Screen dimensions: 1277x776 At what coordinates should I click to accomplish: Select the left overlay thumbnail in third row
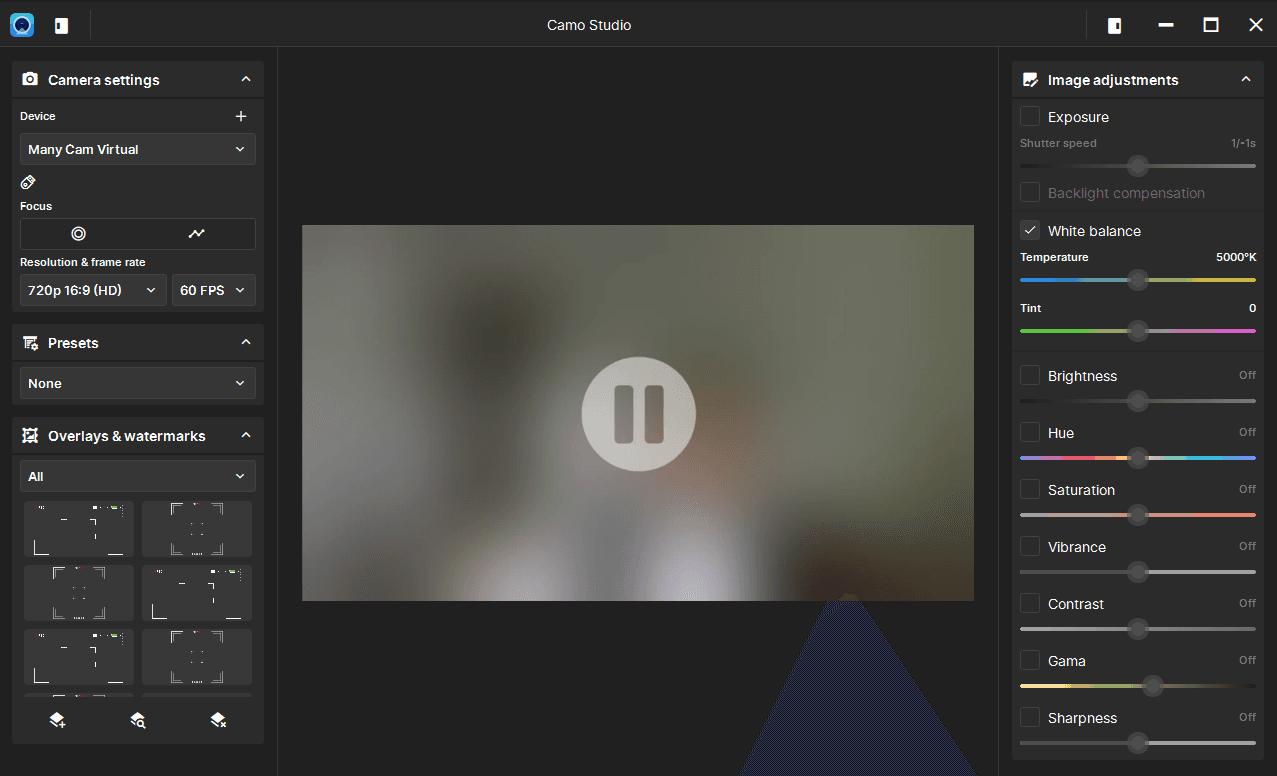point(79,657)
